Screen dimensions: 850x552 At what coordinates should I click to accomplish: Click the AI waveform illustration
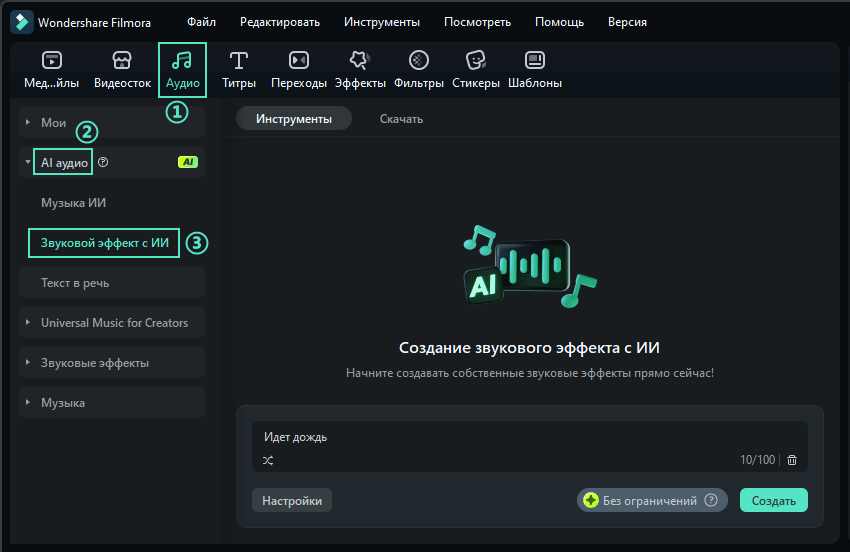point(529,266)
